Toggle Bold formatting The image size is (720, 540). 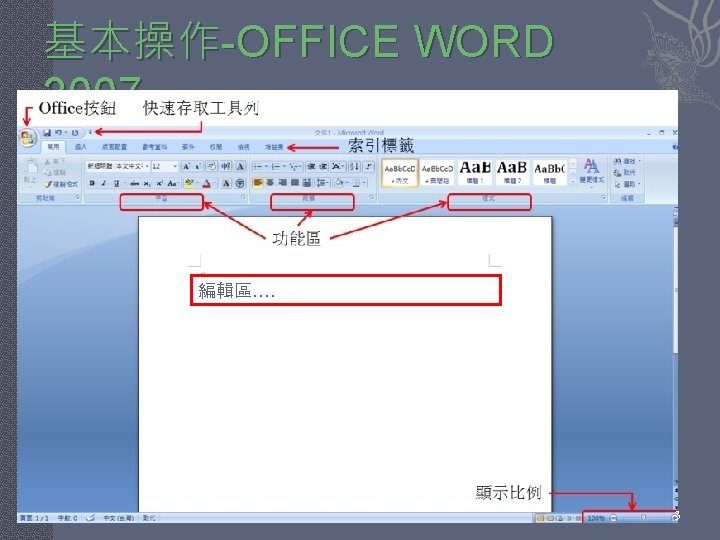(x=92, y=183)
